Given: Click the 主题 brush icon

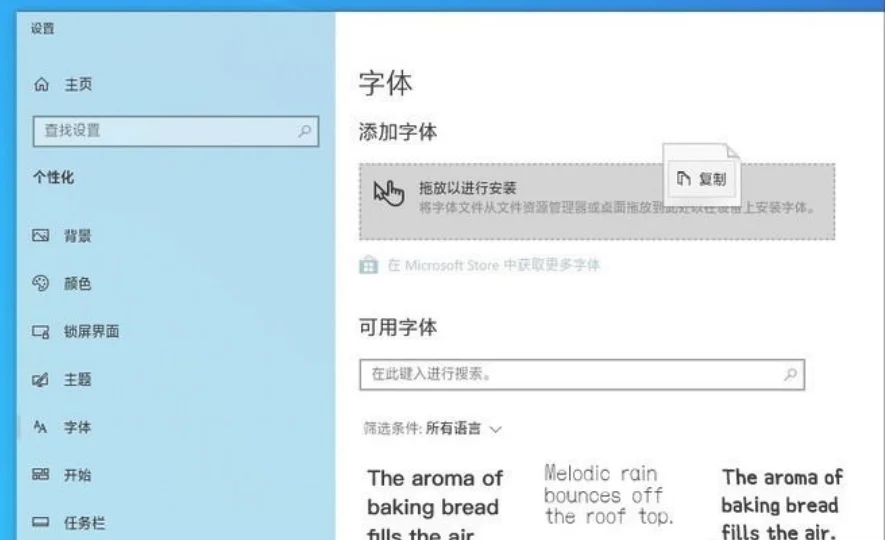Looking at the screenshot, I should pyautogui.click(x=40, y=379).
